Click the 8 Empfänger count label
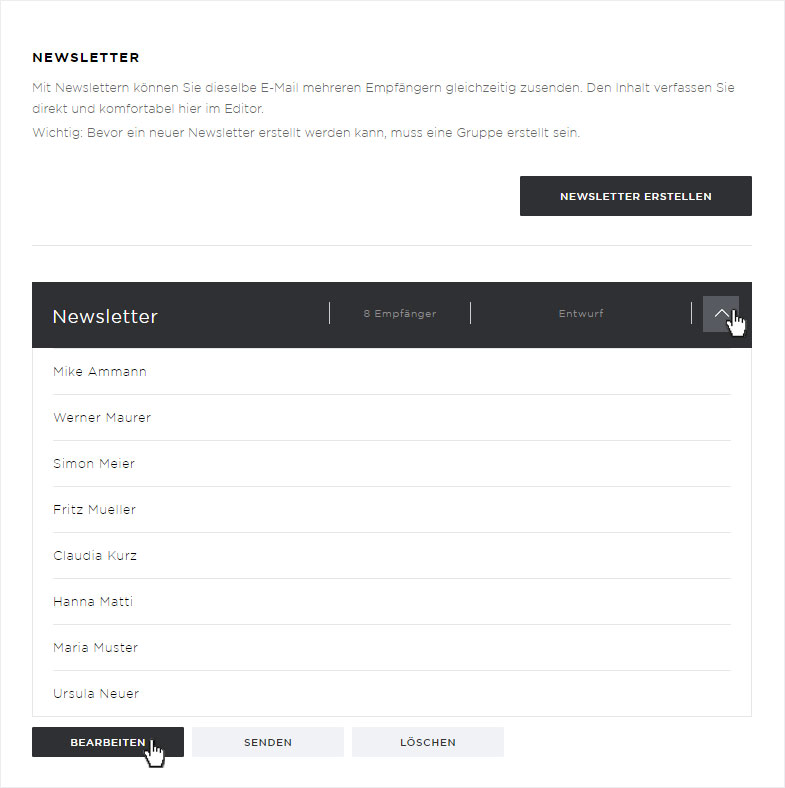Screen dimensions: 785x788 click(x=400, y=314)
